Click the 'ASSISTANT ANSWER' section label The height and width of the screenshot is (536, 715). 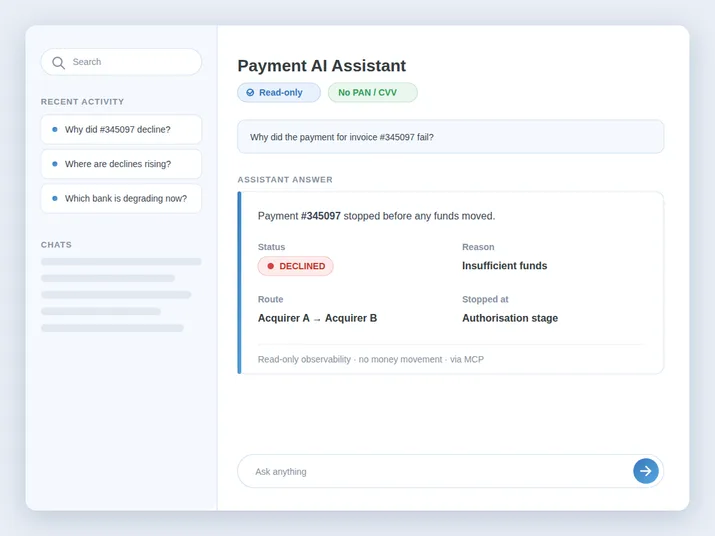tap(285, 180)
